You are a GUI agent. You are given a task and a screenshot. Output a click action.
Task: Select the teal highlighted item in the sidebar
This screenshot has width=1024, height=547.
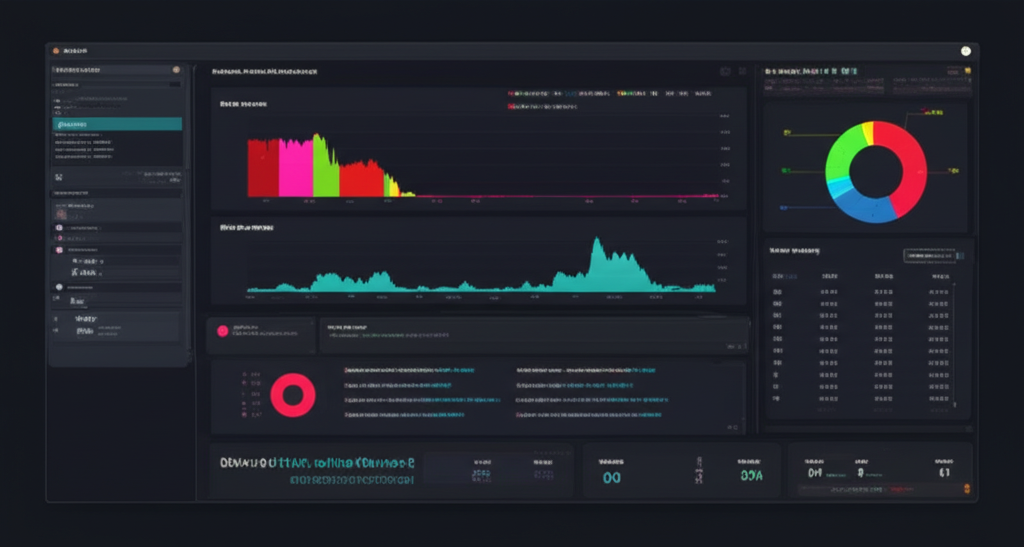(x=117, y=124)
